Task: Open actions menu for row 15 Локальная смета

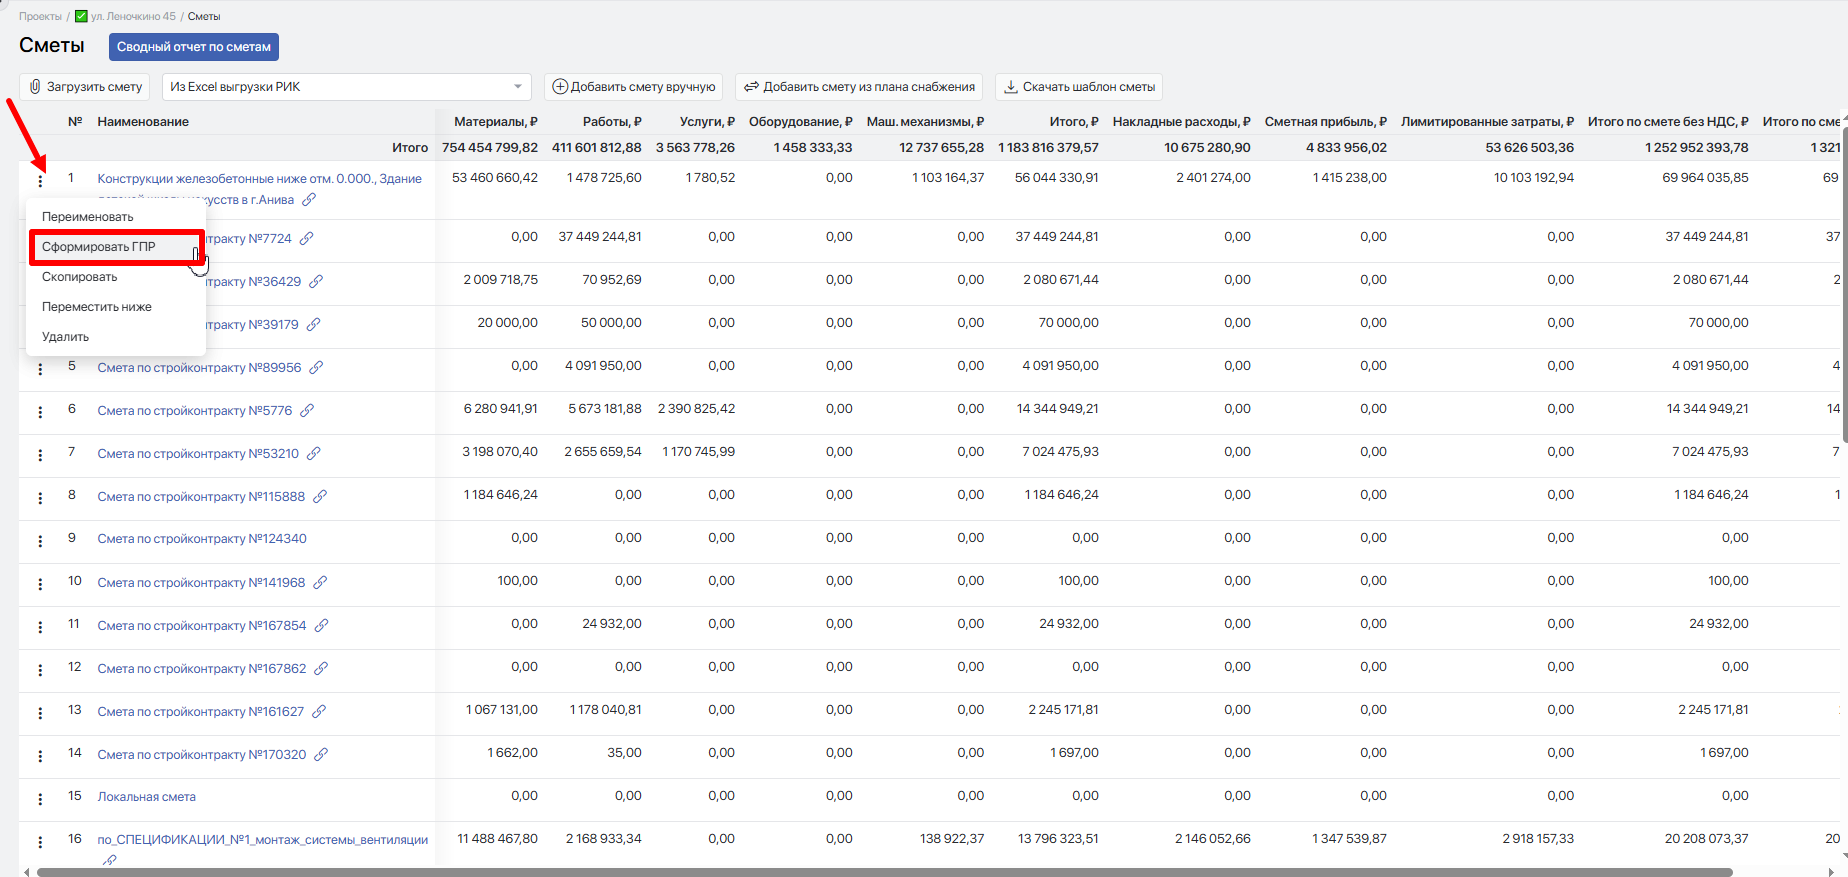Action: (x=40, y=799)
